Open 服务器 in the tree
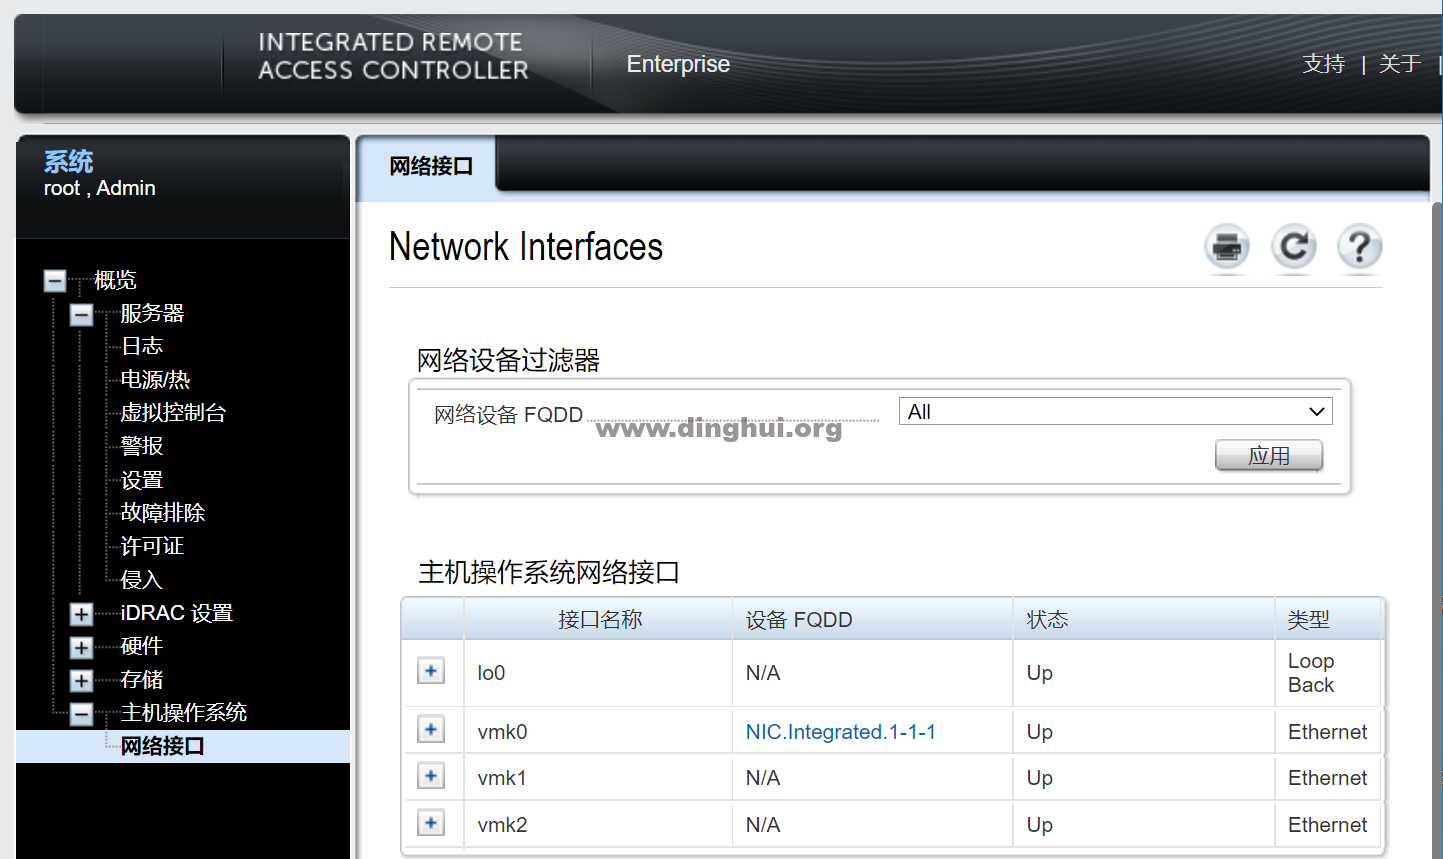This screenshot has height=859, width=1443. 152,313
